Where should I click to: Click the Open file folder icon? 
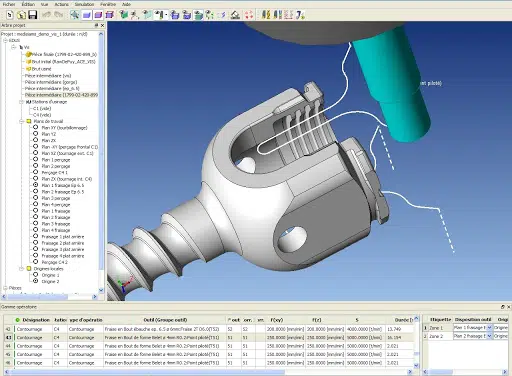[21, 15]
